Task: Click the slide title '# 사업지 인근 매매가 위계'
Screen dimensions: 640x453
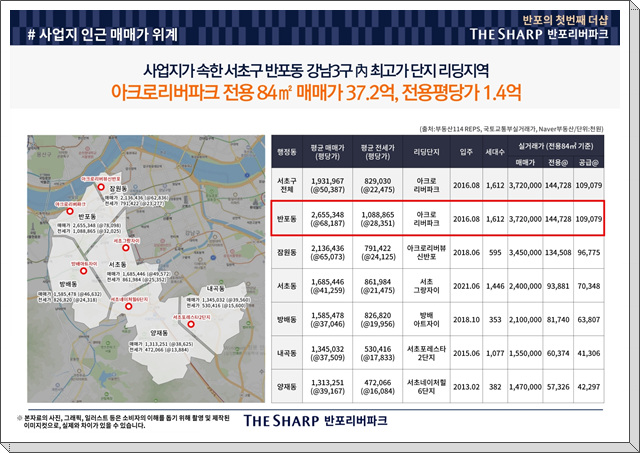Action: pyautogui.click(x=102, y=34)
